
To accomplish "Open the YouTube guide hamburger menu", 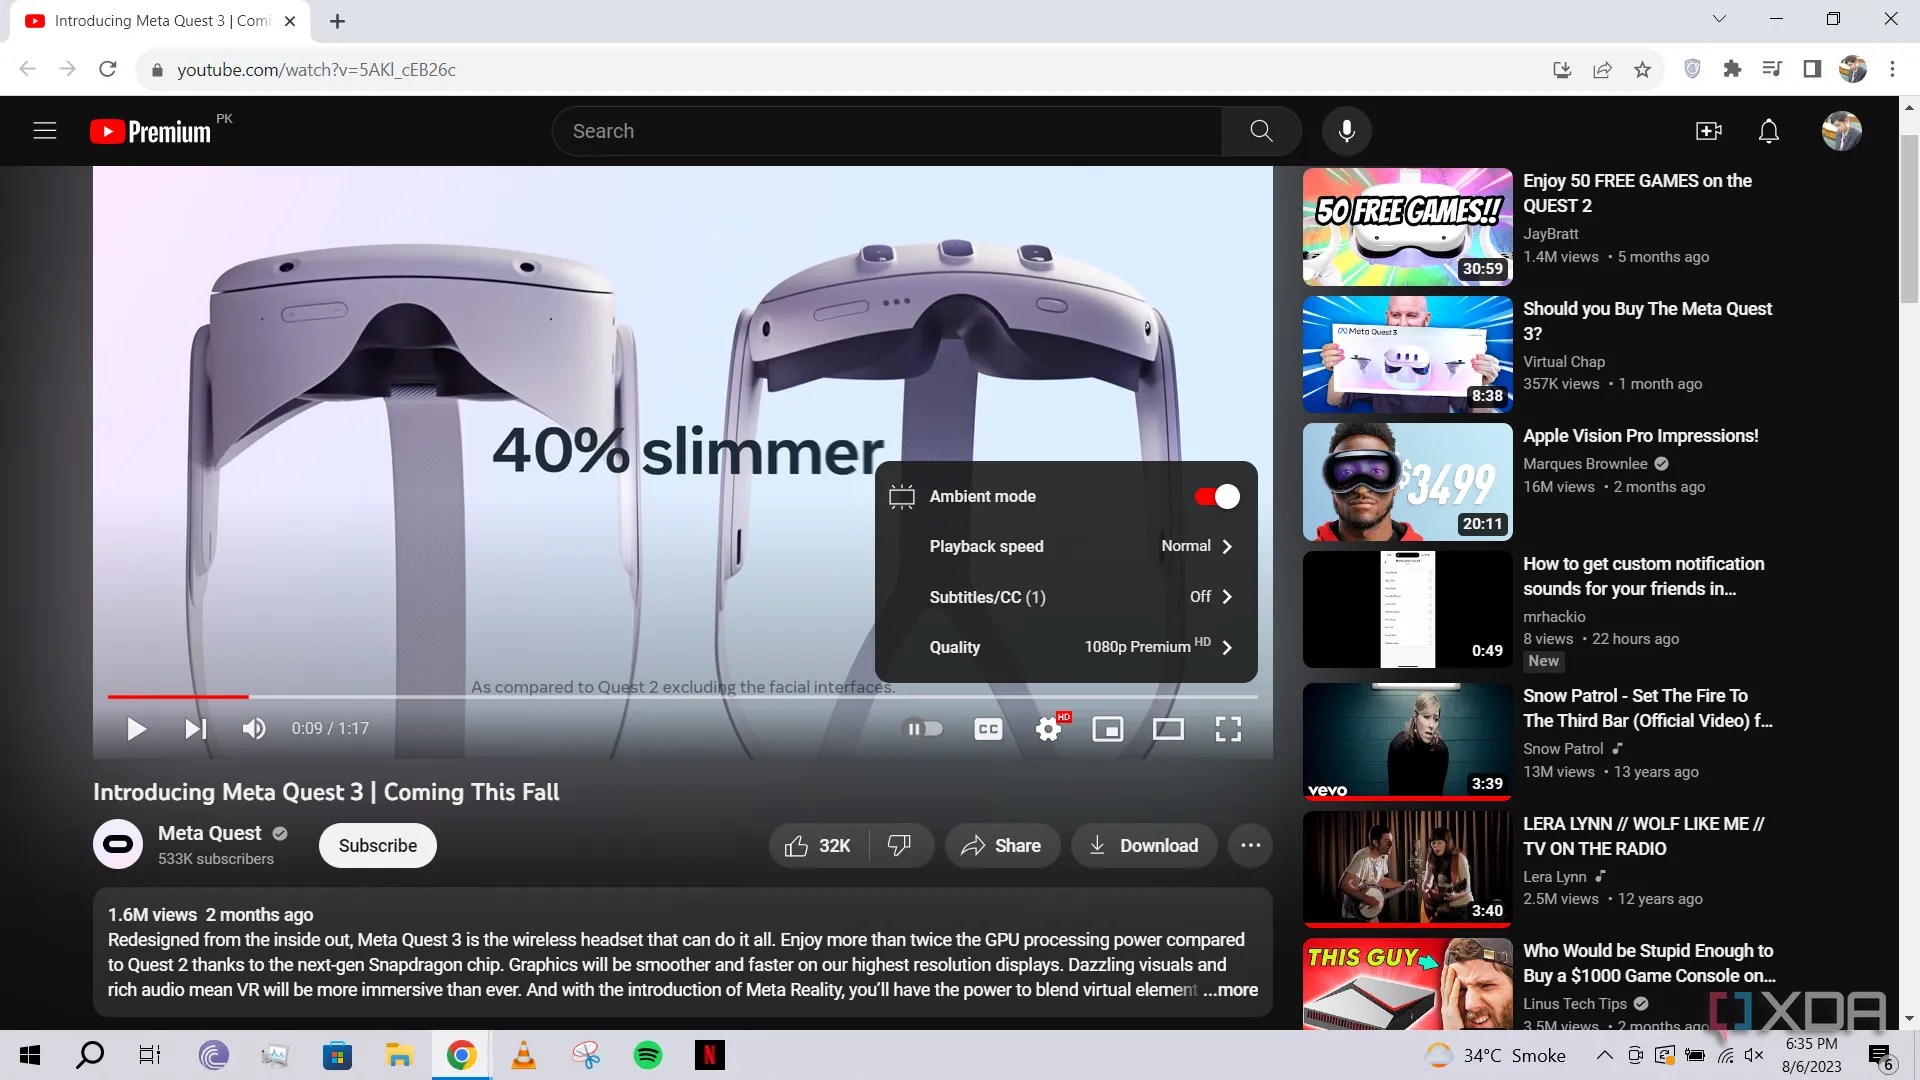I will [x=45, y=131].
